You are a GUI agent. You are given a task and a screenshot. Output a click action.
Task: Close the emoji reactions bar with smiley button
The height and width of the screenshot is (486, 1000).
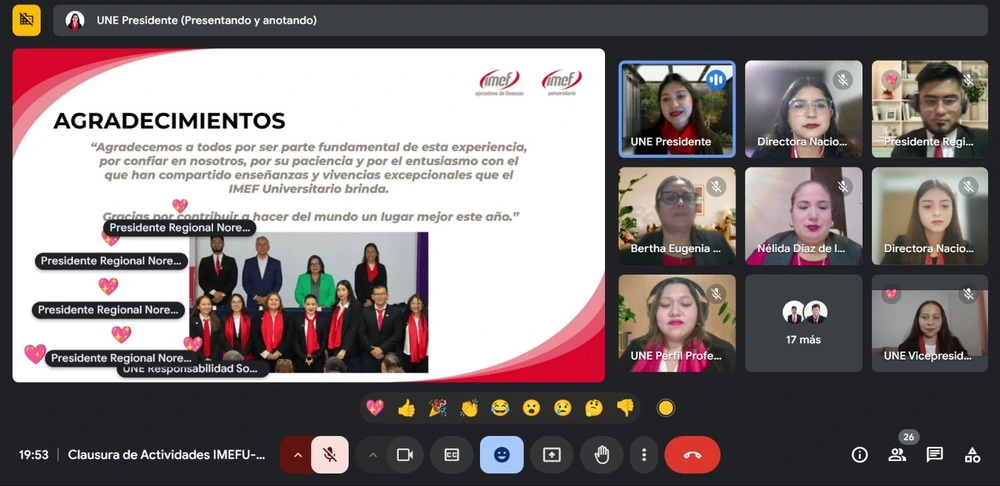pos(502,455)
